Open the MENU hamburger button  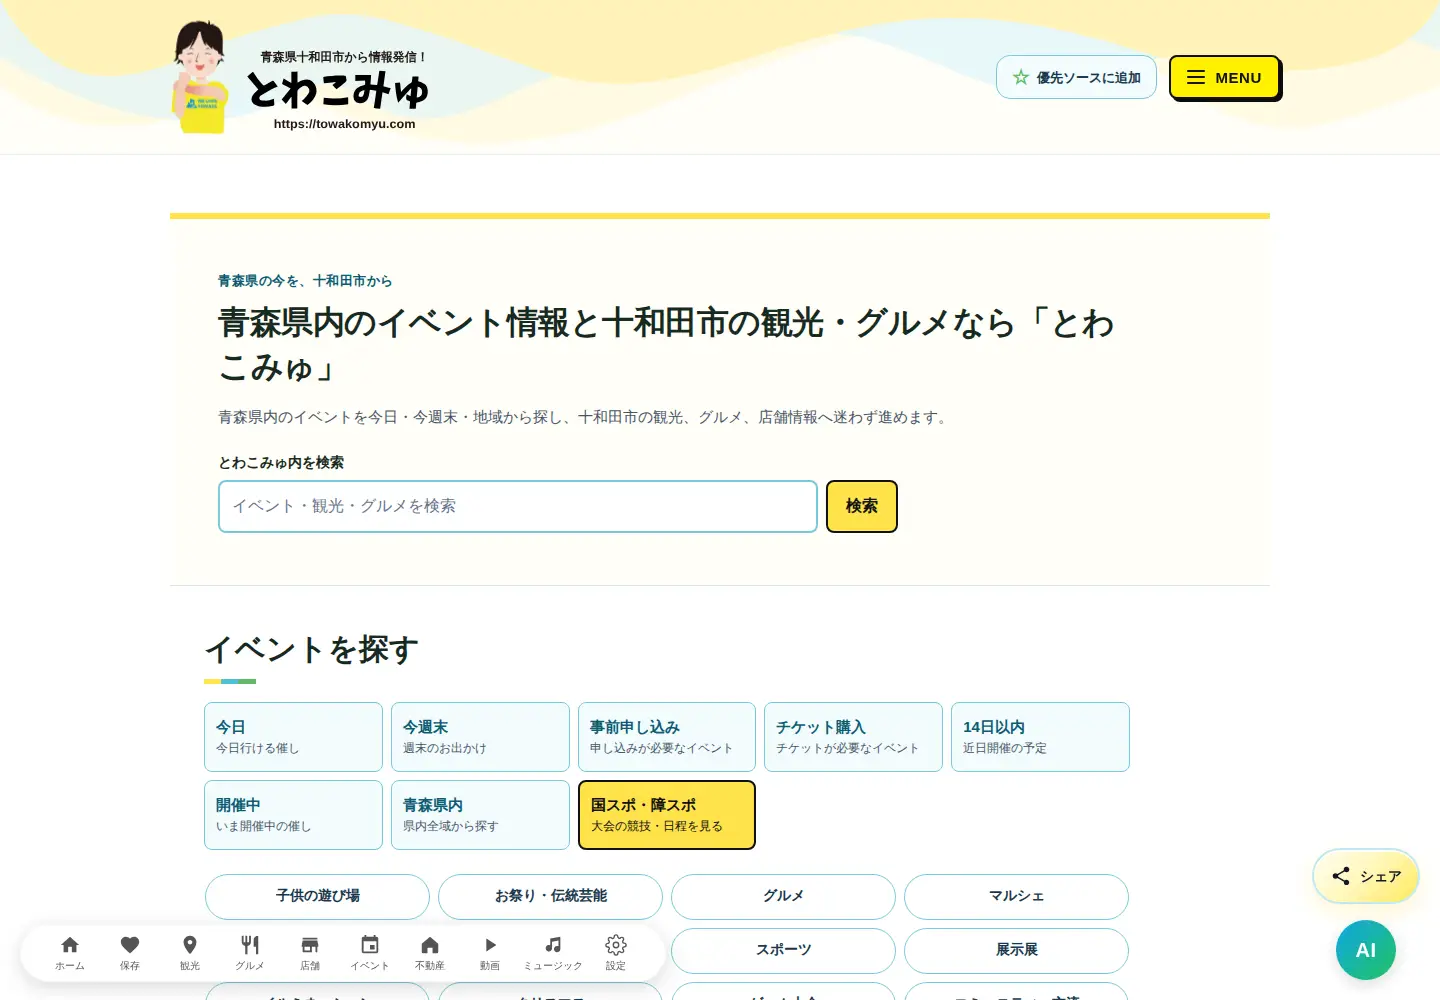[1225, 77]
